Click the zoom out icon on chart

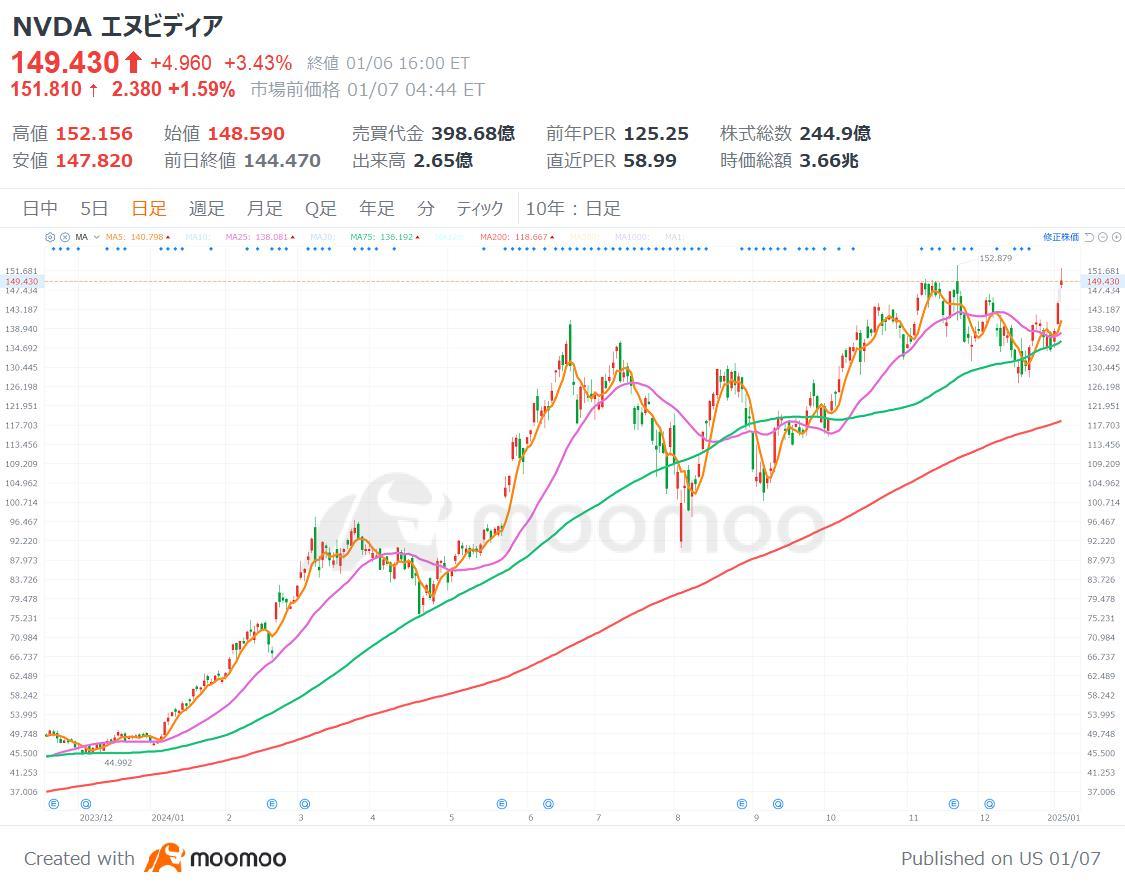pos(1102,237)
